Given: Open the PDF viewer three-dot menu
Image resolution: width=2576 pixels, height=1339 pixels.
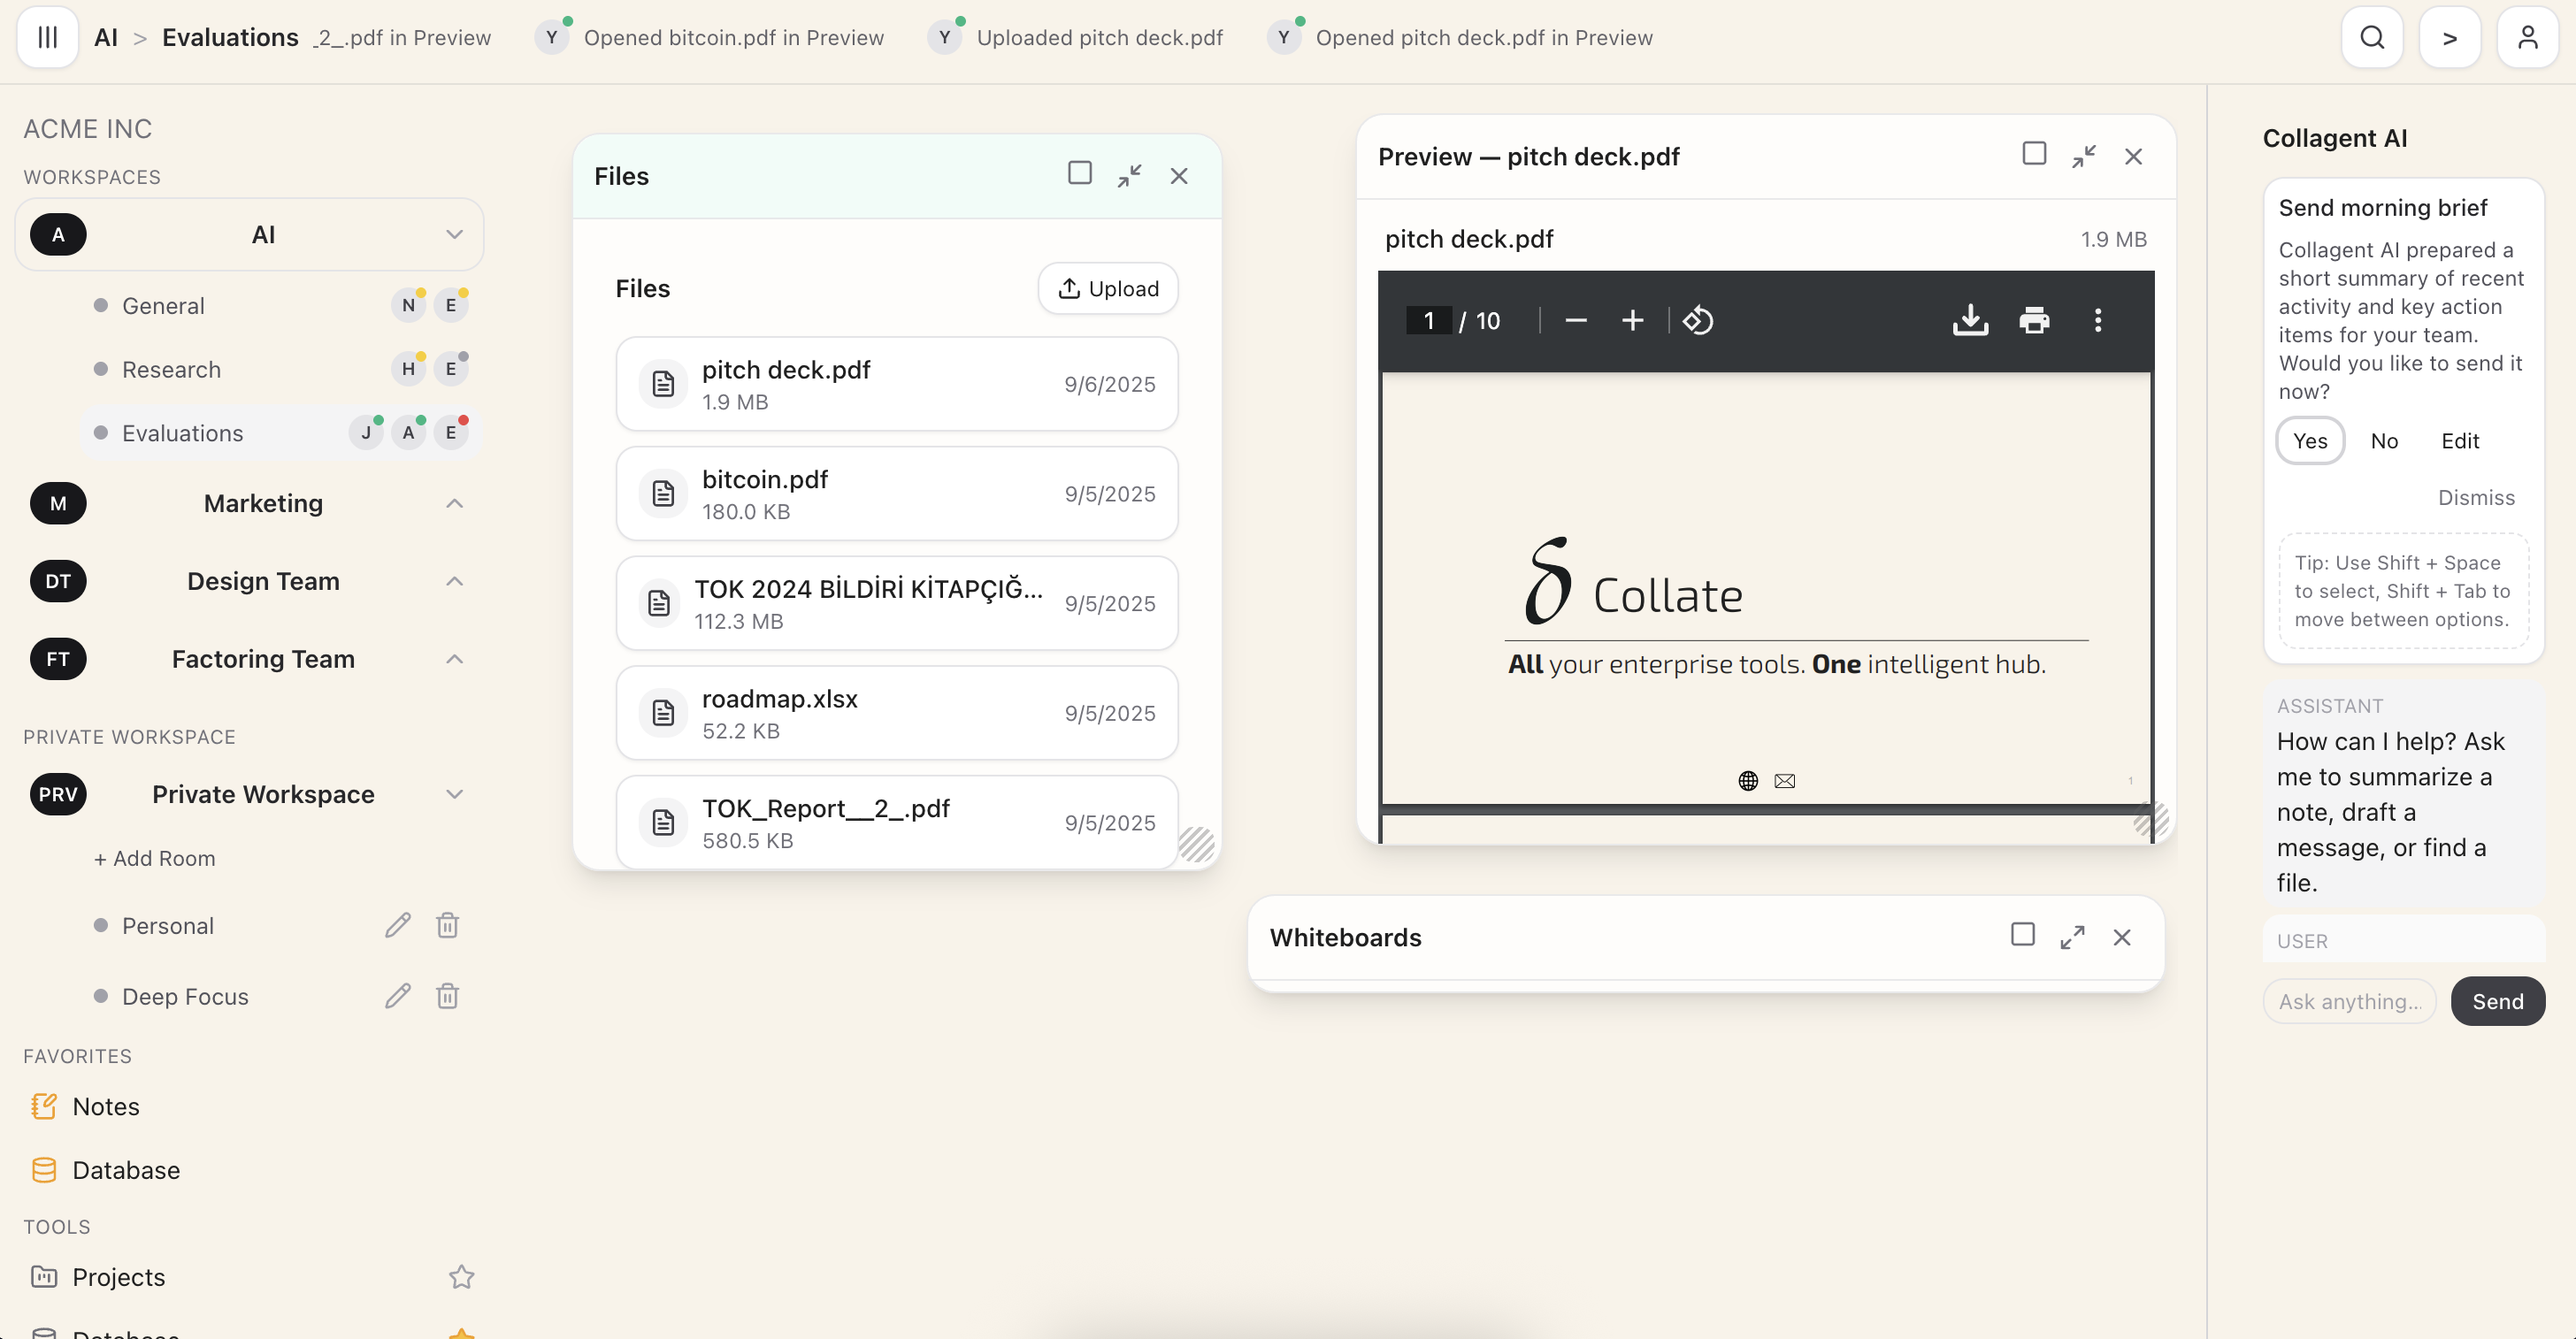Looking at the screenshot, I should [2098, 320].
